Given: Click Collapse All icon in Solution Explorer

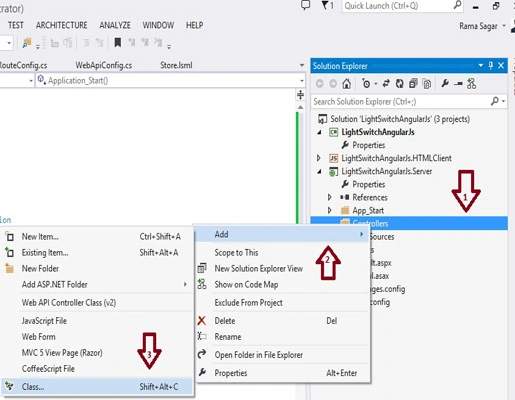Looking at the screenshot, I should pyautogui.click(x=413, y=84).
